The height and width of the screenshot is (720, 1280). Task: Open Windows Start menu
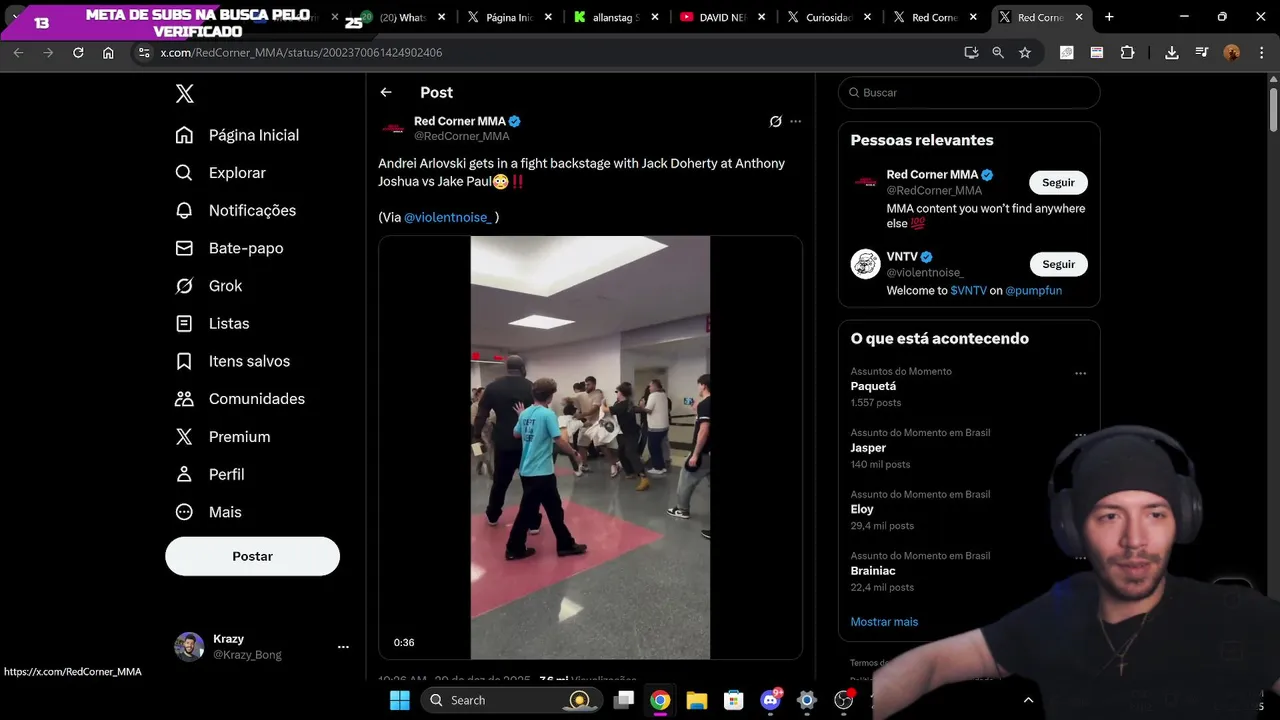coord(399,700)
